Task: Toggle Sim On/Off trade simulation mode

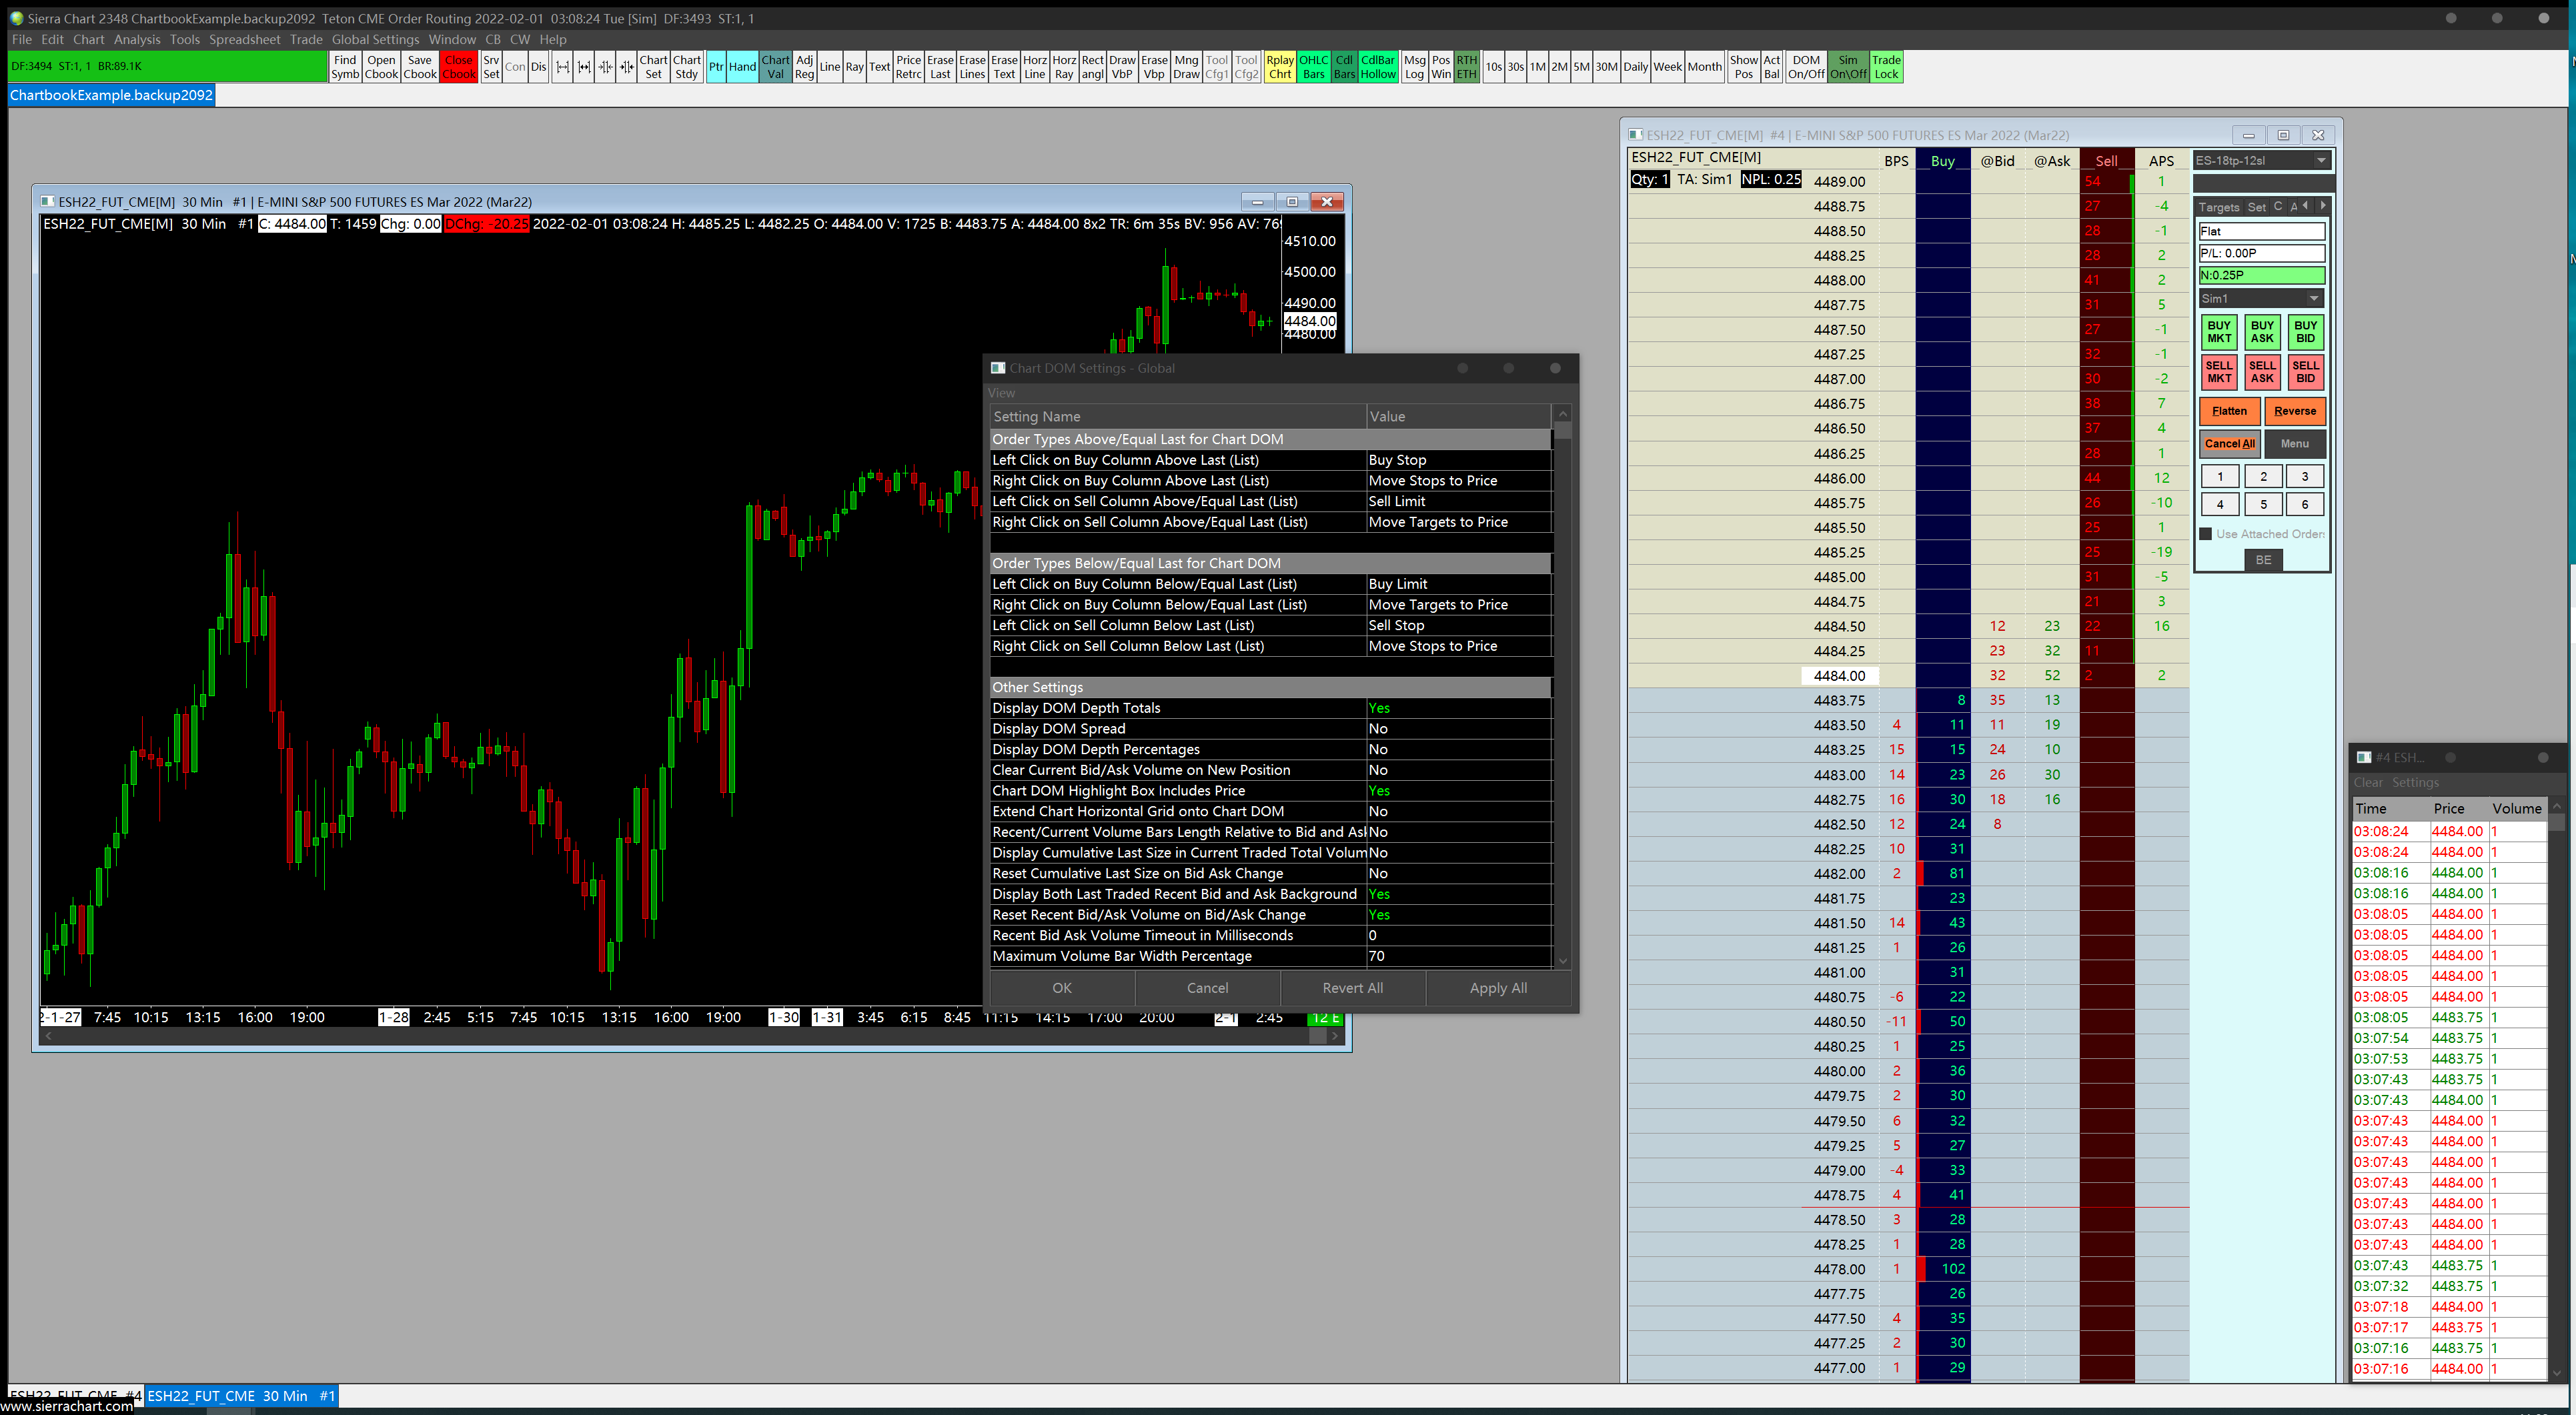Action: tap(1847, 67)
